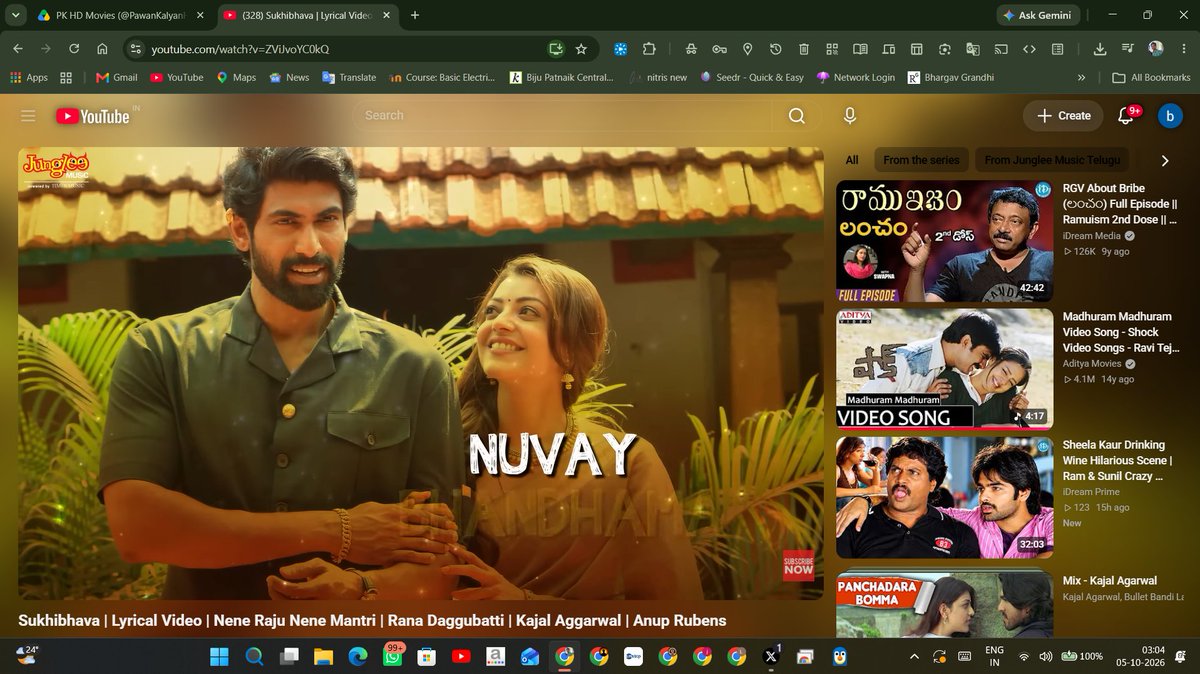
Task: Open the tab search dropdown arrow
Action: pyautogui.click(x=14, y=15)
